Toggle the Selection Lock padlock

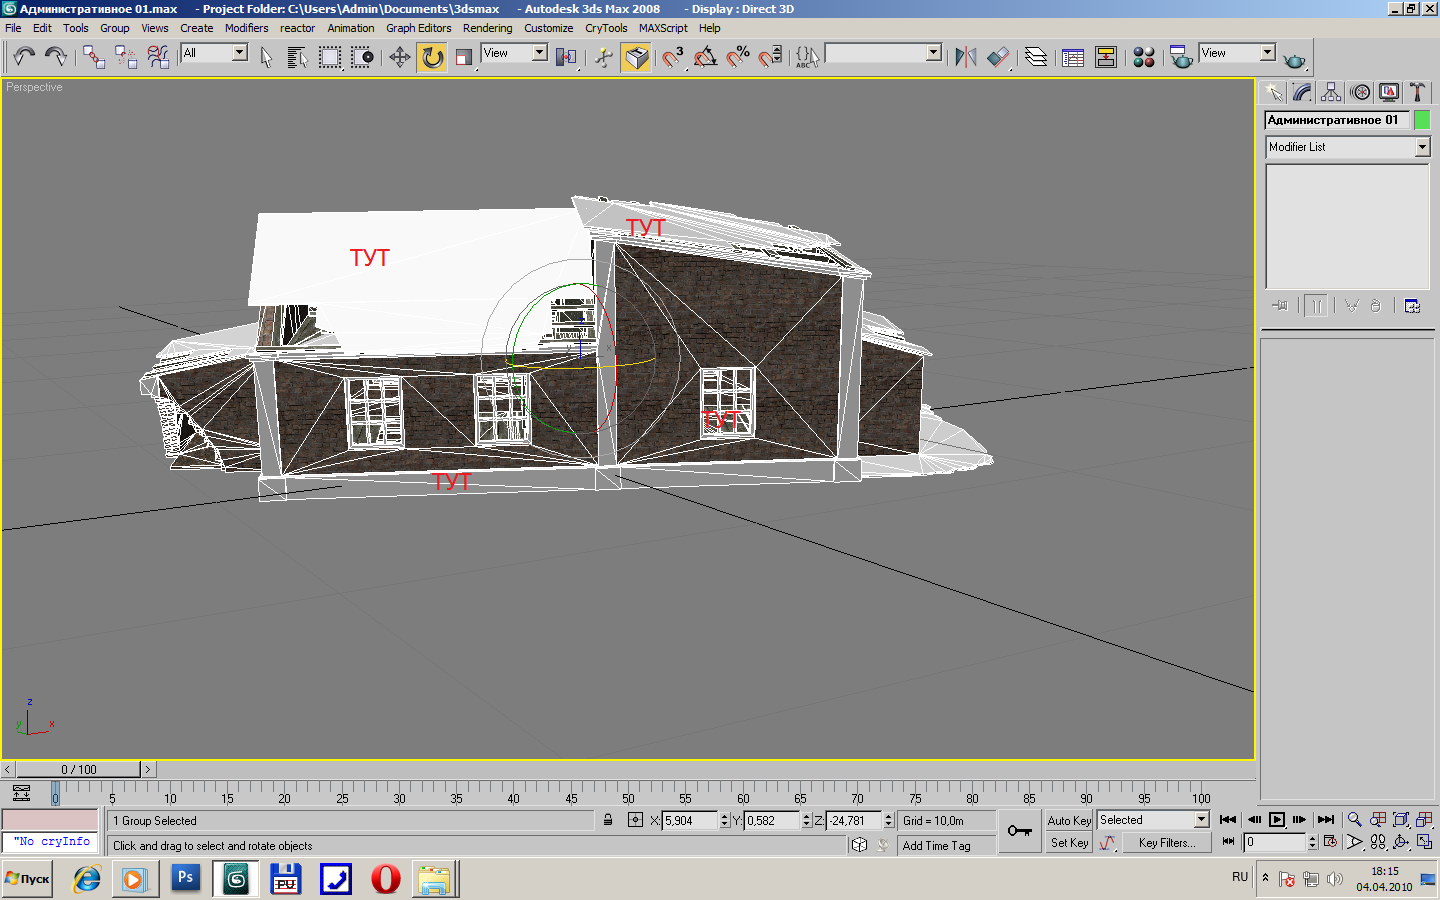(x=608, y=820)
